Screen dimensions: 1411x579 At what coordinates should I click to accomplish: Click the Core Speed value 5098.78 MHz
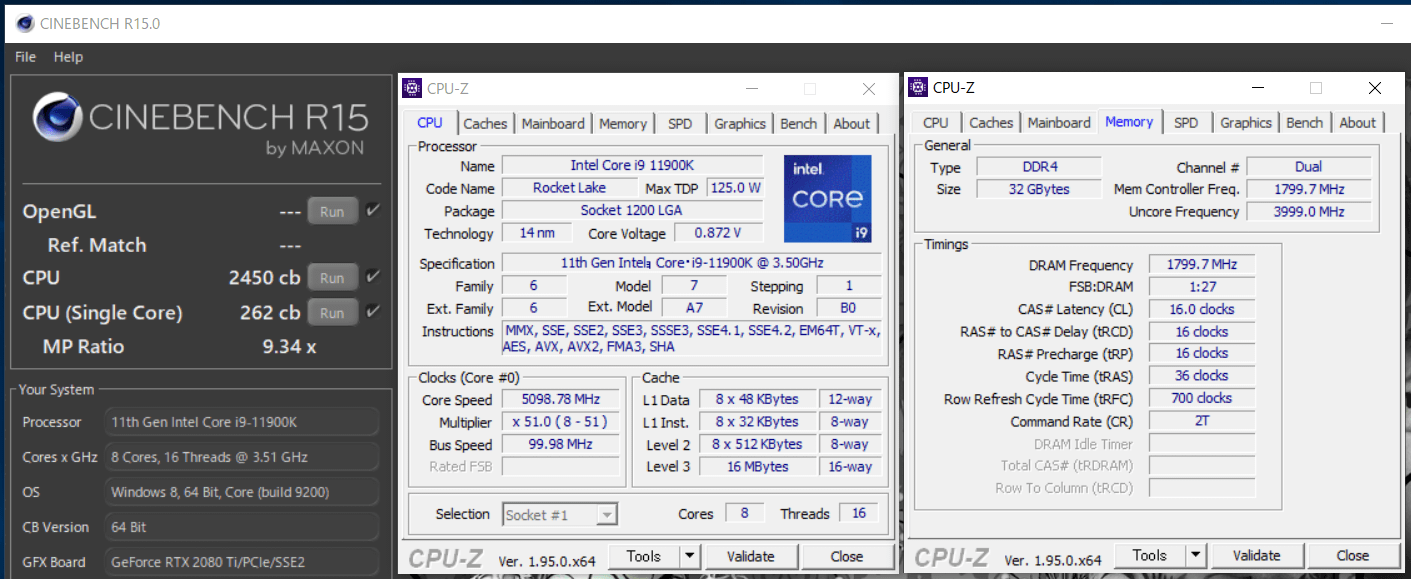[x=561, y=400]
